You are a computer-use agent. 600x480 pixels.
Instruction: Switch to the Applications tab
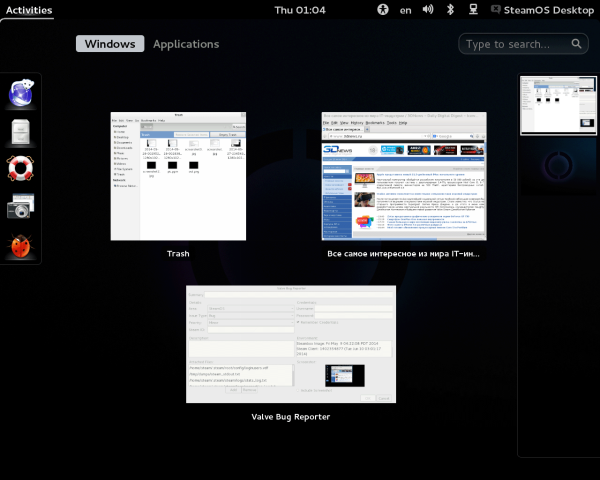[x=185, y=44]
